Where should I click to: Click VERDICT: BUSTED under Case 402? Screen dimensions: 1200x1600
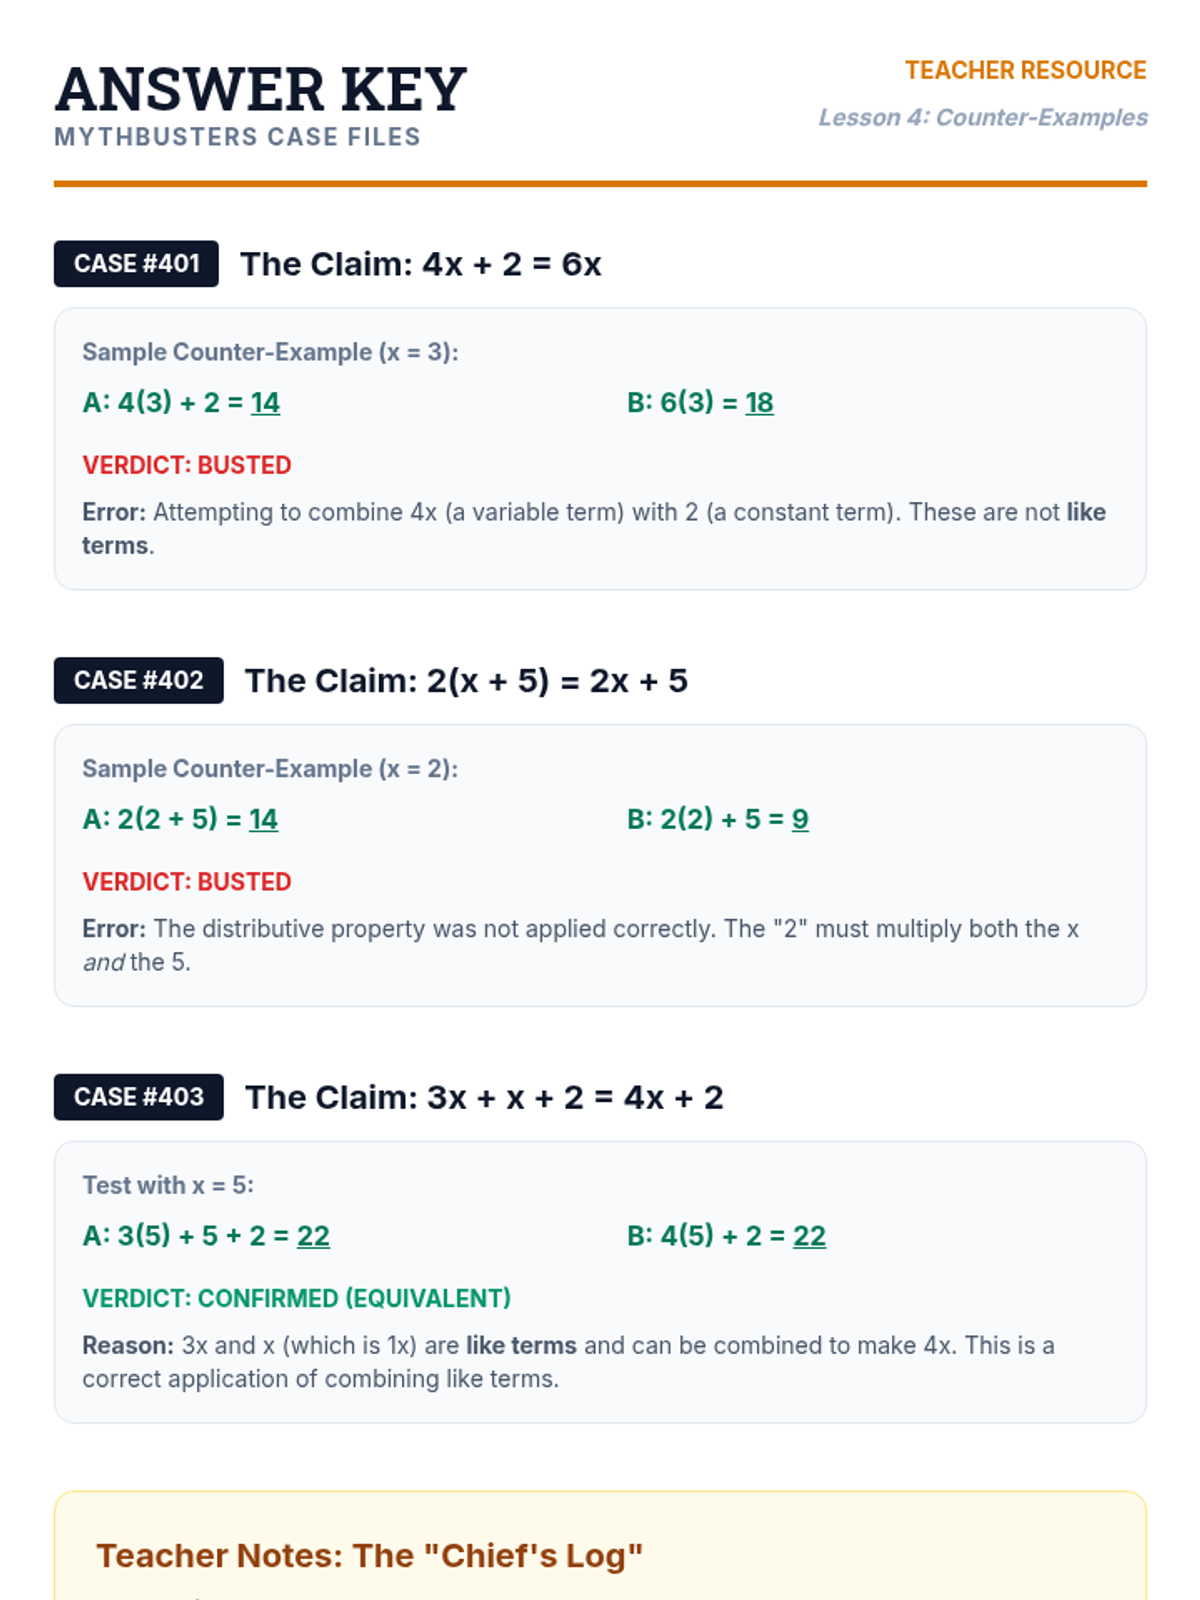click(x=187, y=882)
